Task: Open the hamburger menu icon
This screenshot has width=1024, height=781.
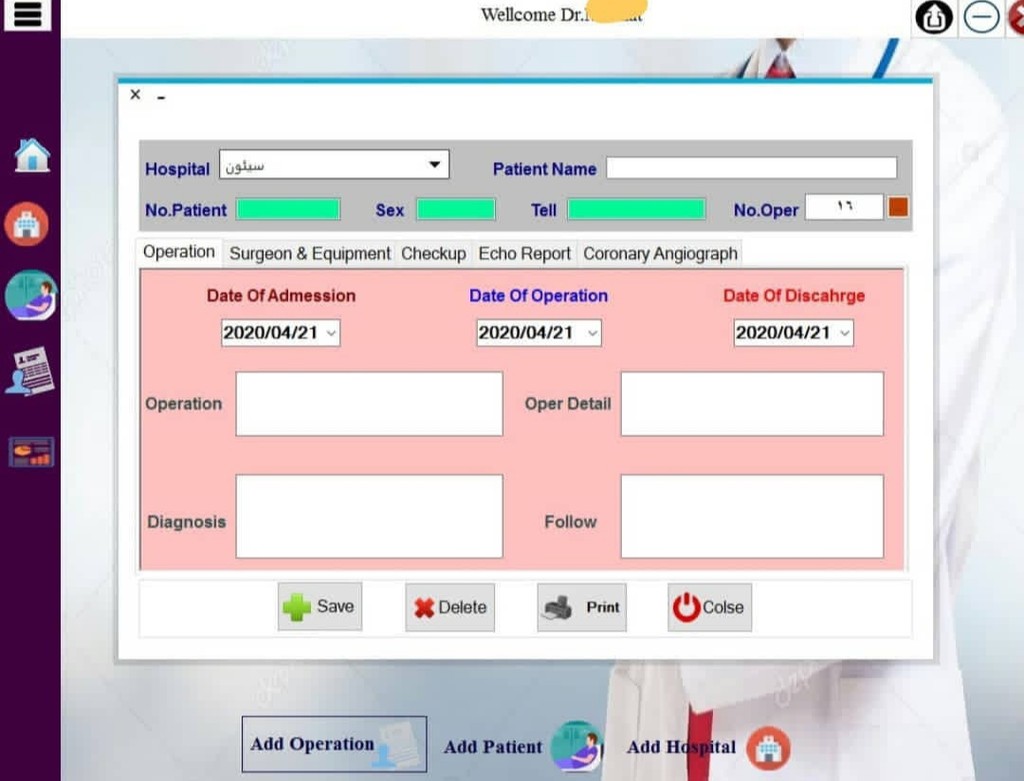Action: (27, 14)
